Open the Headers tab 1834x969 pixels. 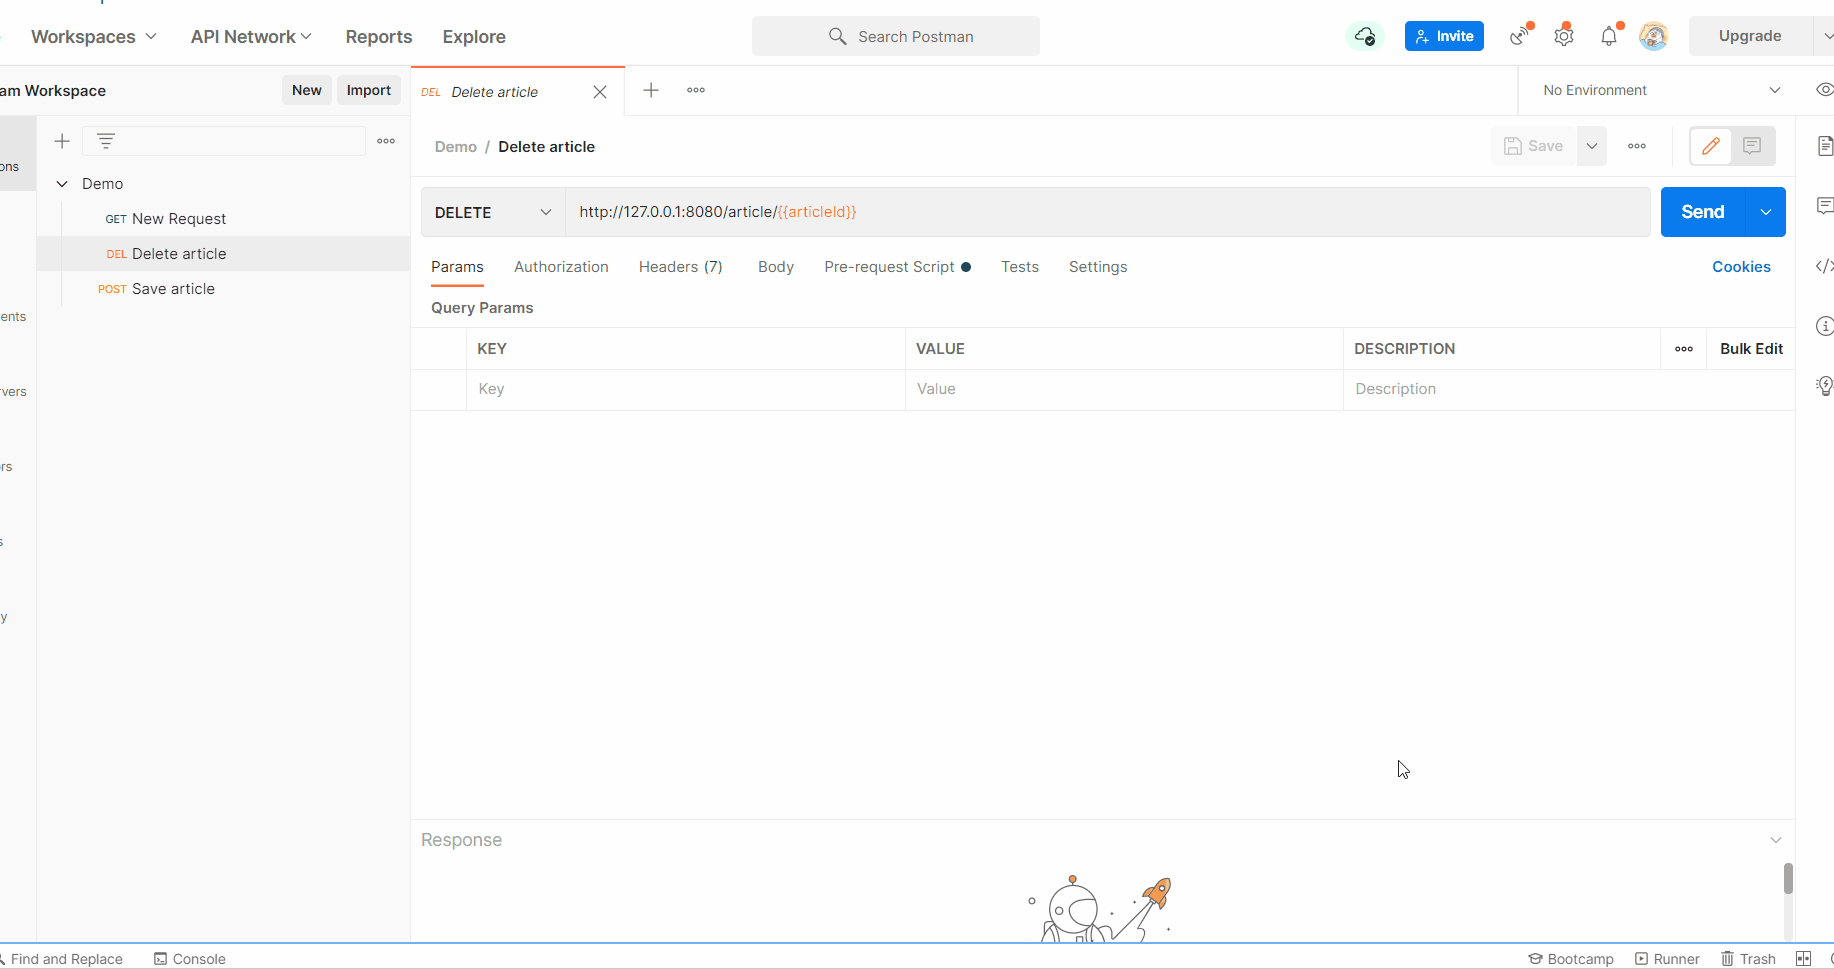(x=680, y=267)
